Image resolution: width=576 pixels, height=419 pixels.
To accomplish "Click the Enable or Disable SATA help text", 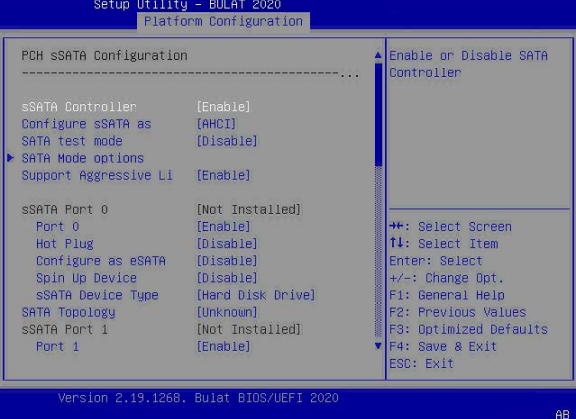I will (468, 64).
